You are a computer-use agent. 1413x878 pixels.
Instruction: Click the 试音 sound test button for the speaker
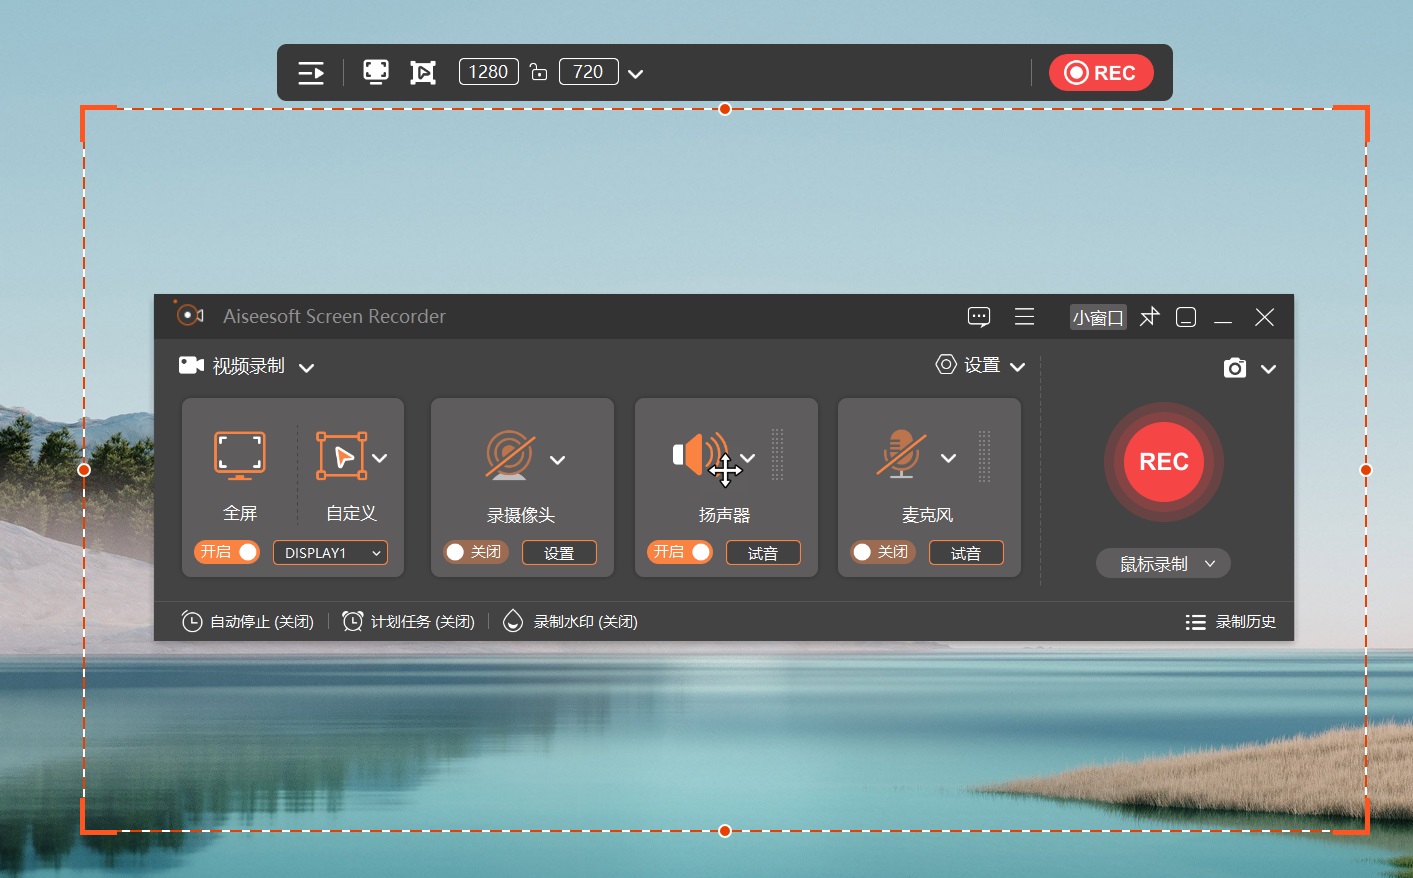[763, 552]
